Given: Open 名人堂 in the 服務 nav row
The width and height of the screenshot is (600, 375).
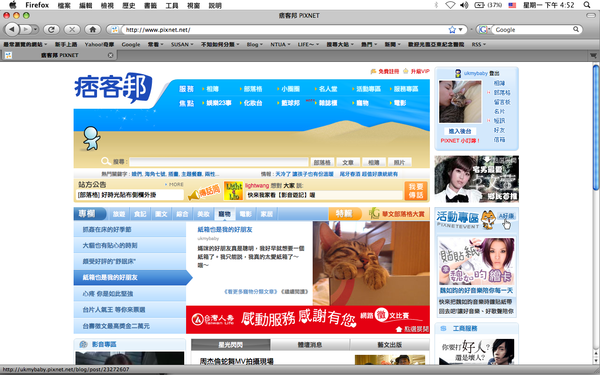Looking at the screenshot, I should click(328, 89).
